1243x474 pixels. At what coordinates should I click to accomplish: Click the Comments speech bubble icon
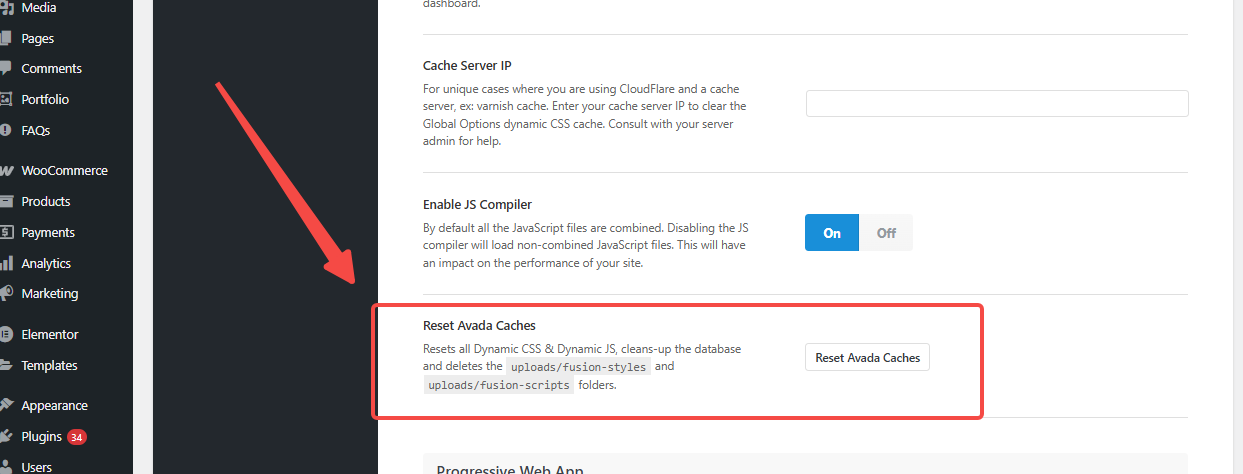[6, 69]
